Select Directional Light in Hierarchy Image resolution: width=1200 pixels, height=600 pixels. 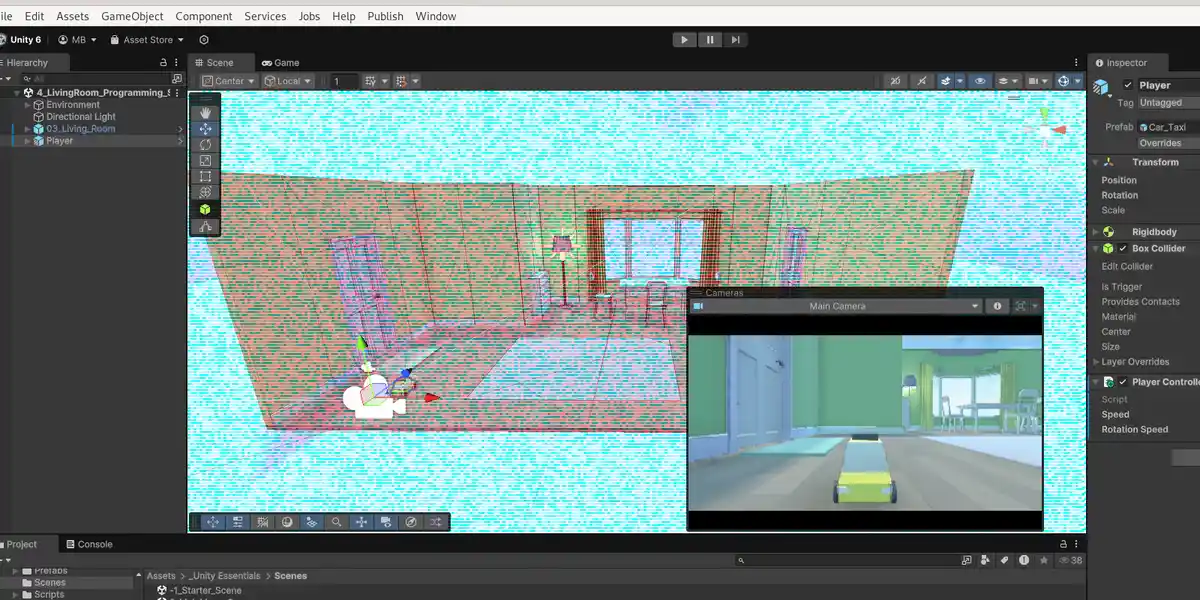pyautogui.click(x=81, y=117)
